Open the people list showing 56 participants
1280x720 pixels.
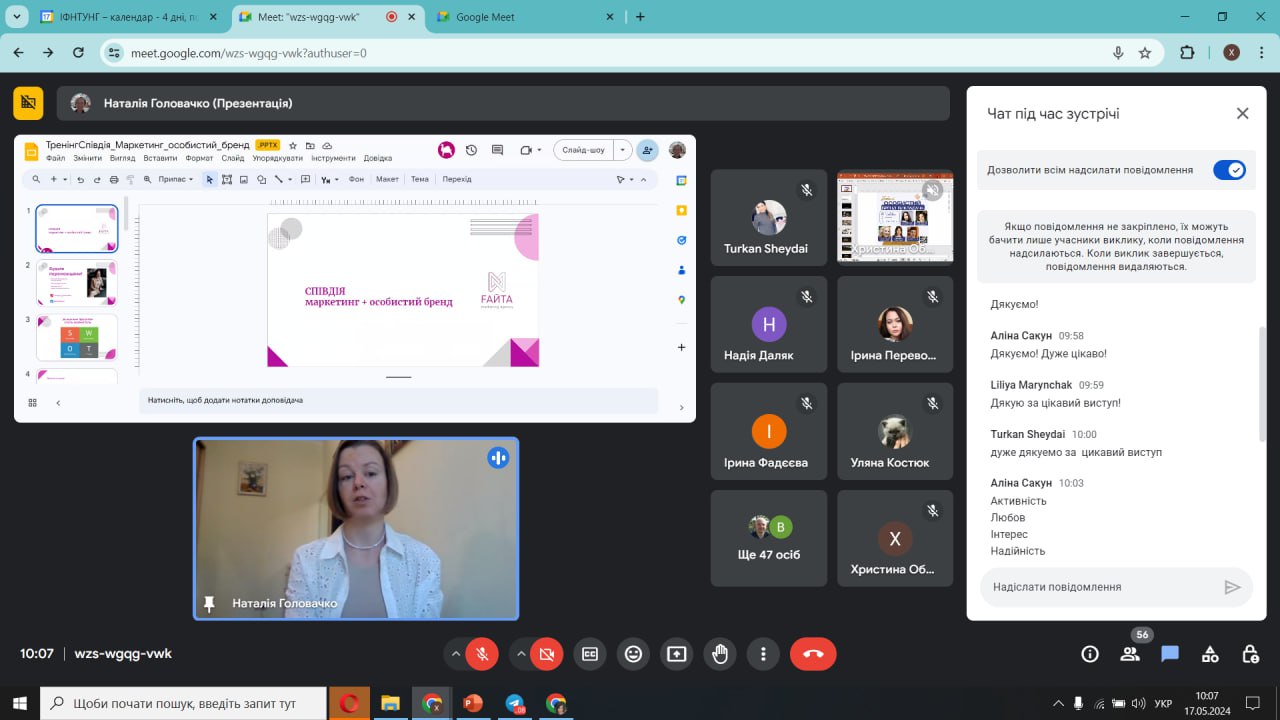[x=1130, y=654]
